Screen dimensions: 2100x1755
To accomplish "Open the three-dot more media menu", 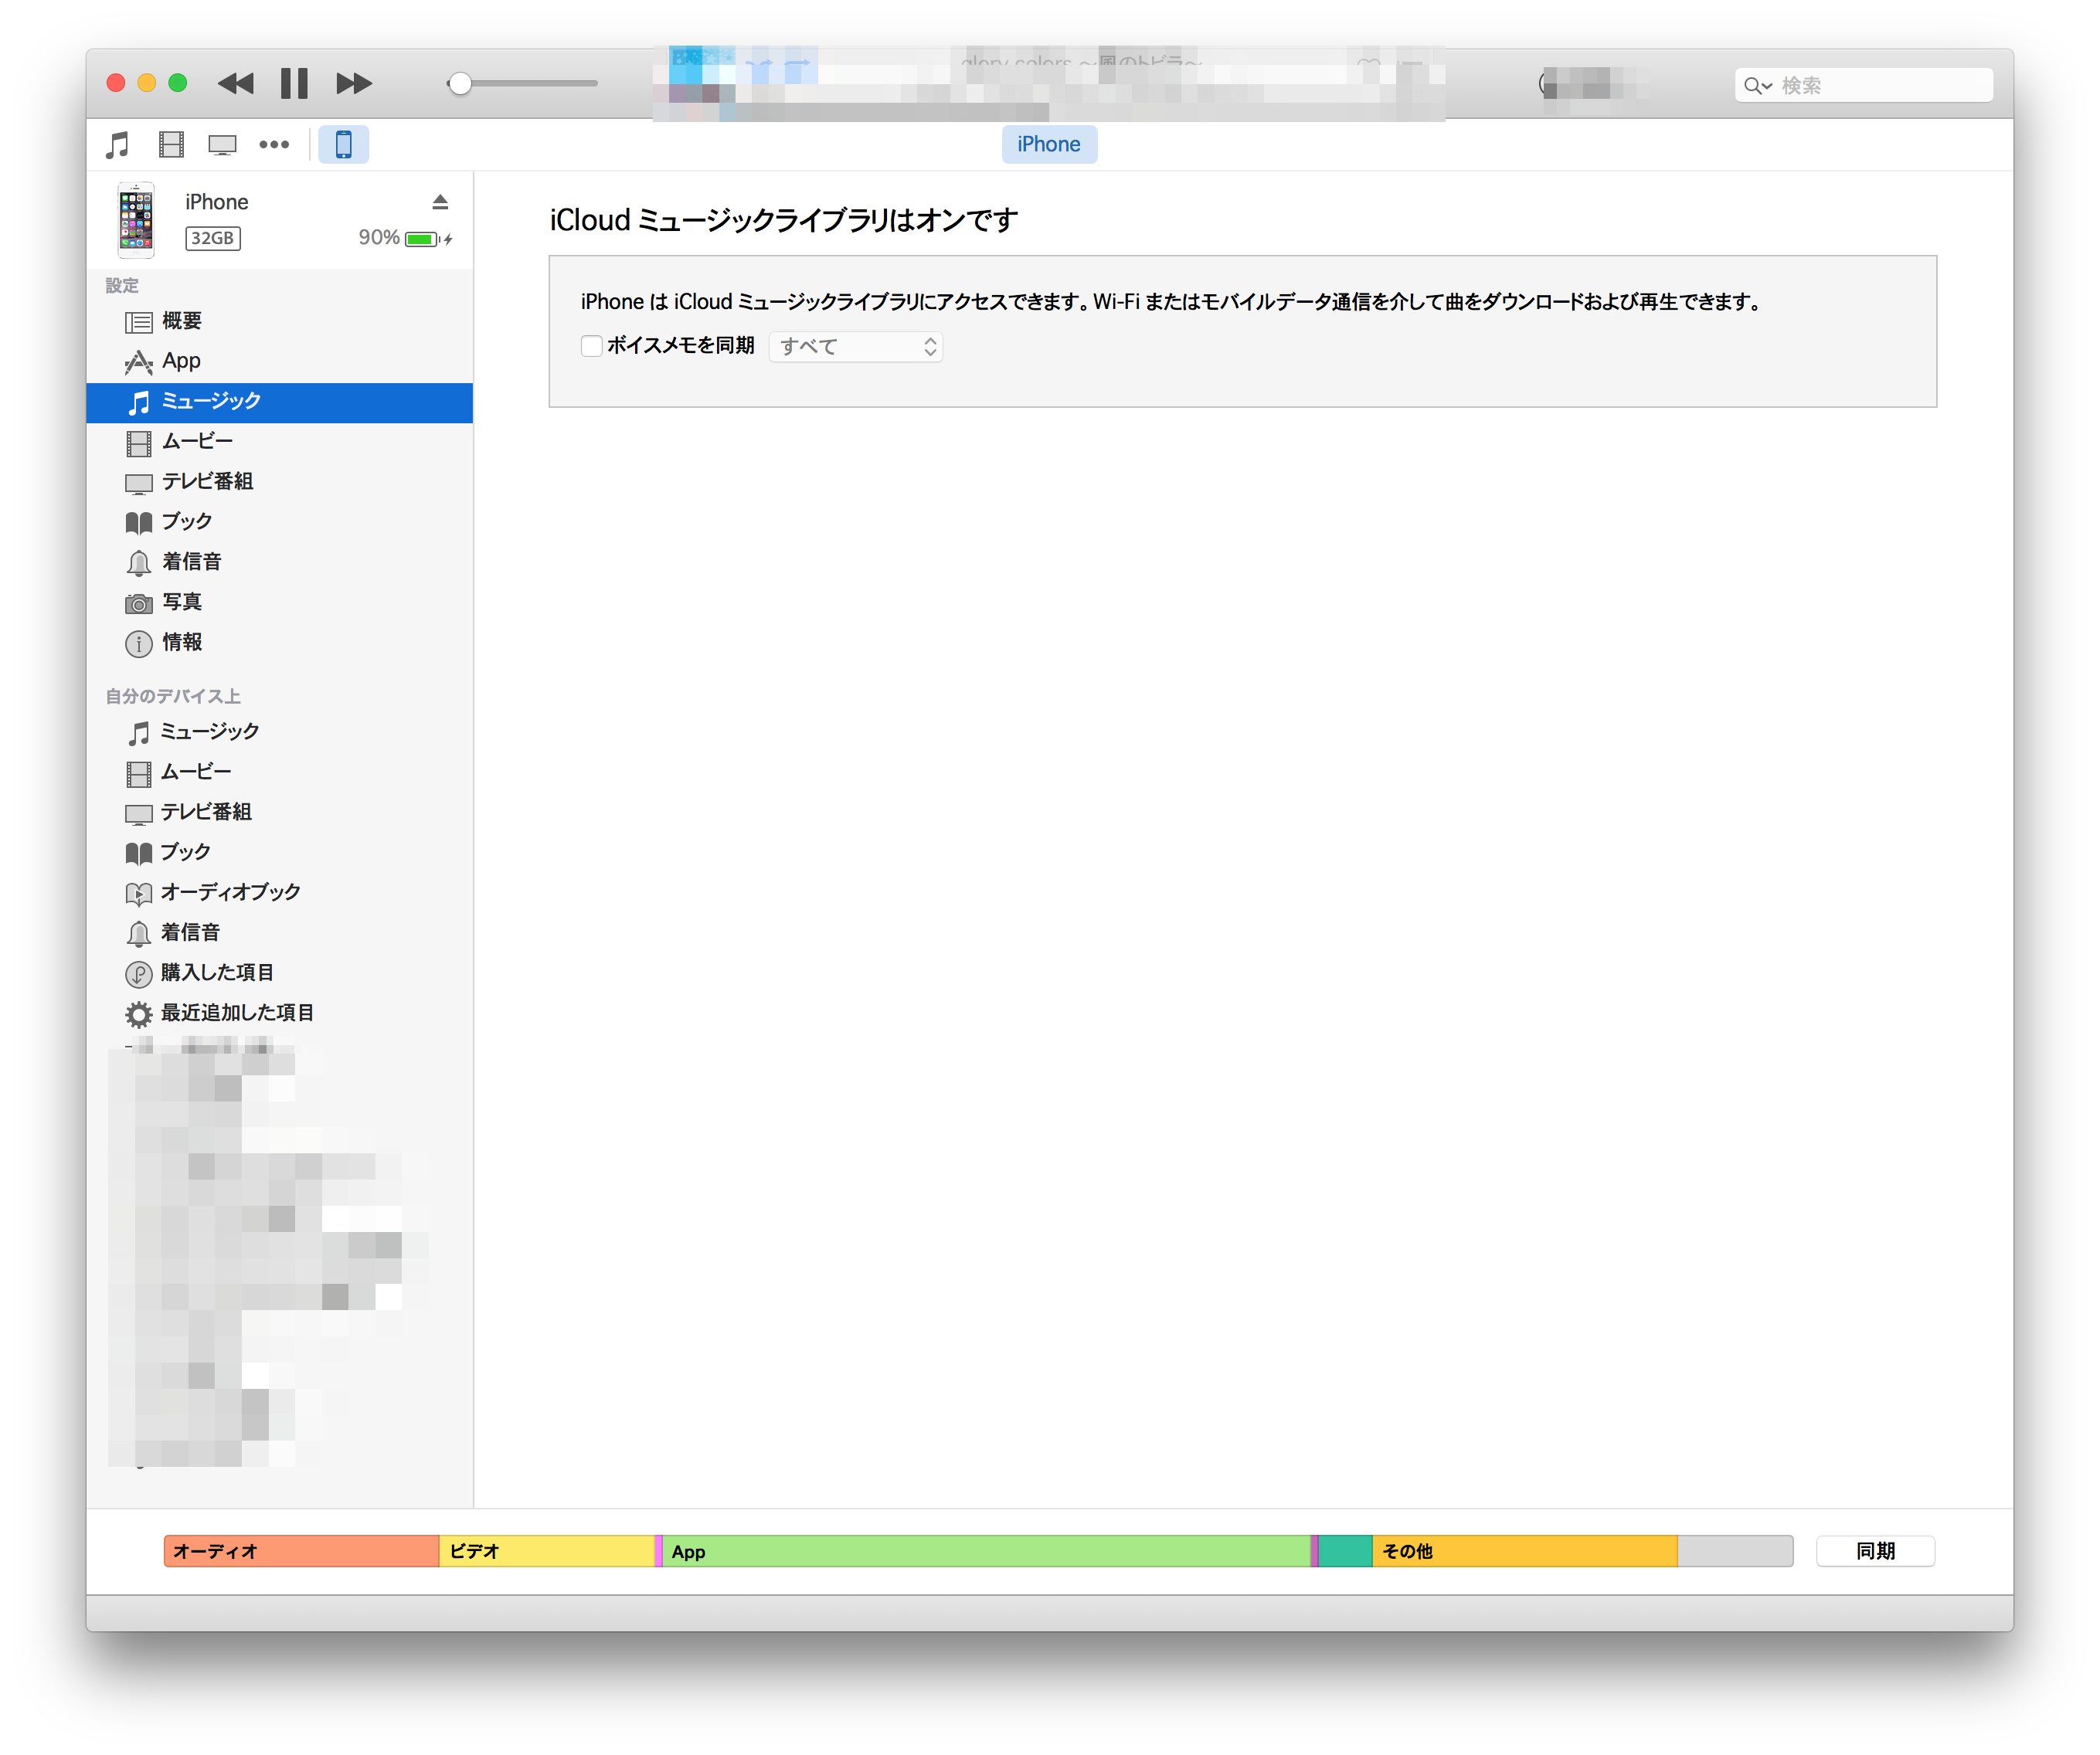I will click(274, 145).
